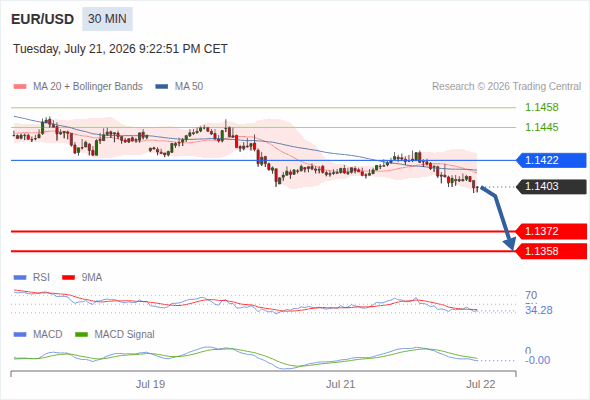Toggle the MA 50 legend entry
Image resolution: width=590 pixels, height=400 pixels.
(x=179, y=87)
